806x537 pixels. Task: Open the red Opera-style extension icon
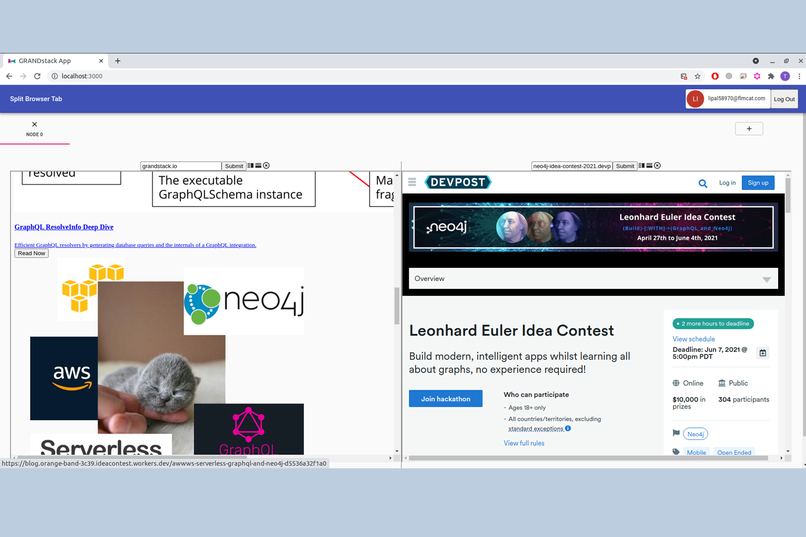[x=715, y=76]
